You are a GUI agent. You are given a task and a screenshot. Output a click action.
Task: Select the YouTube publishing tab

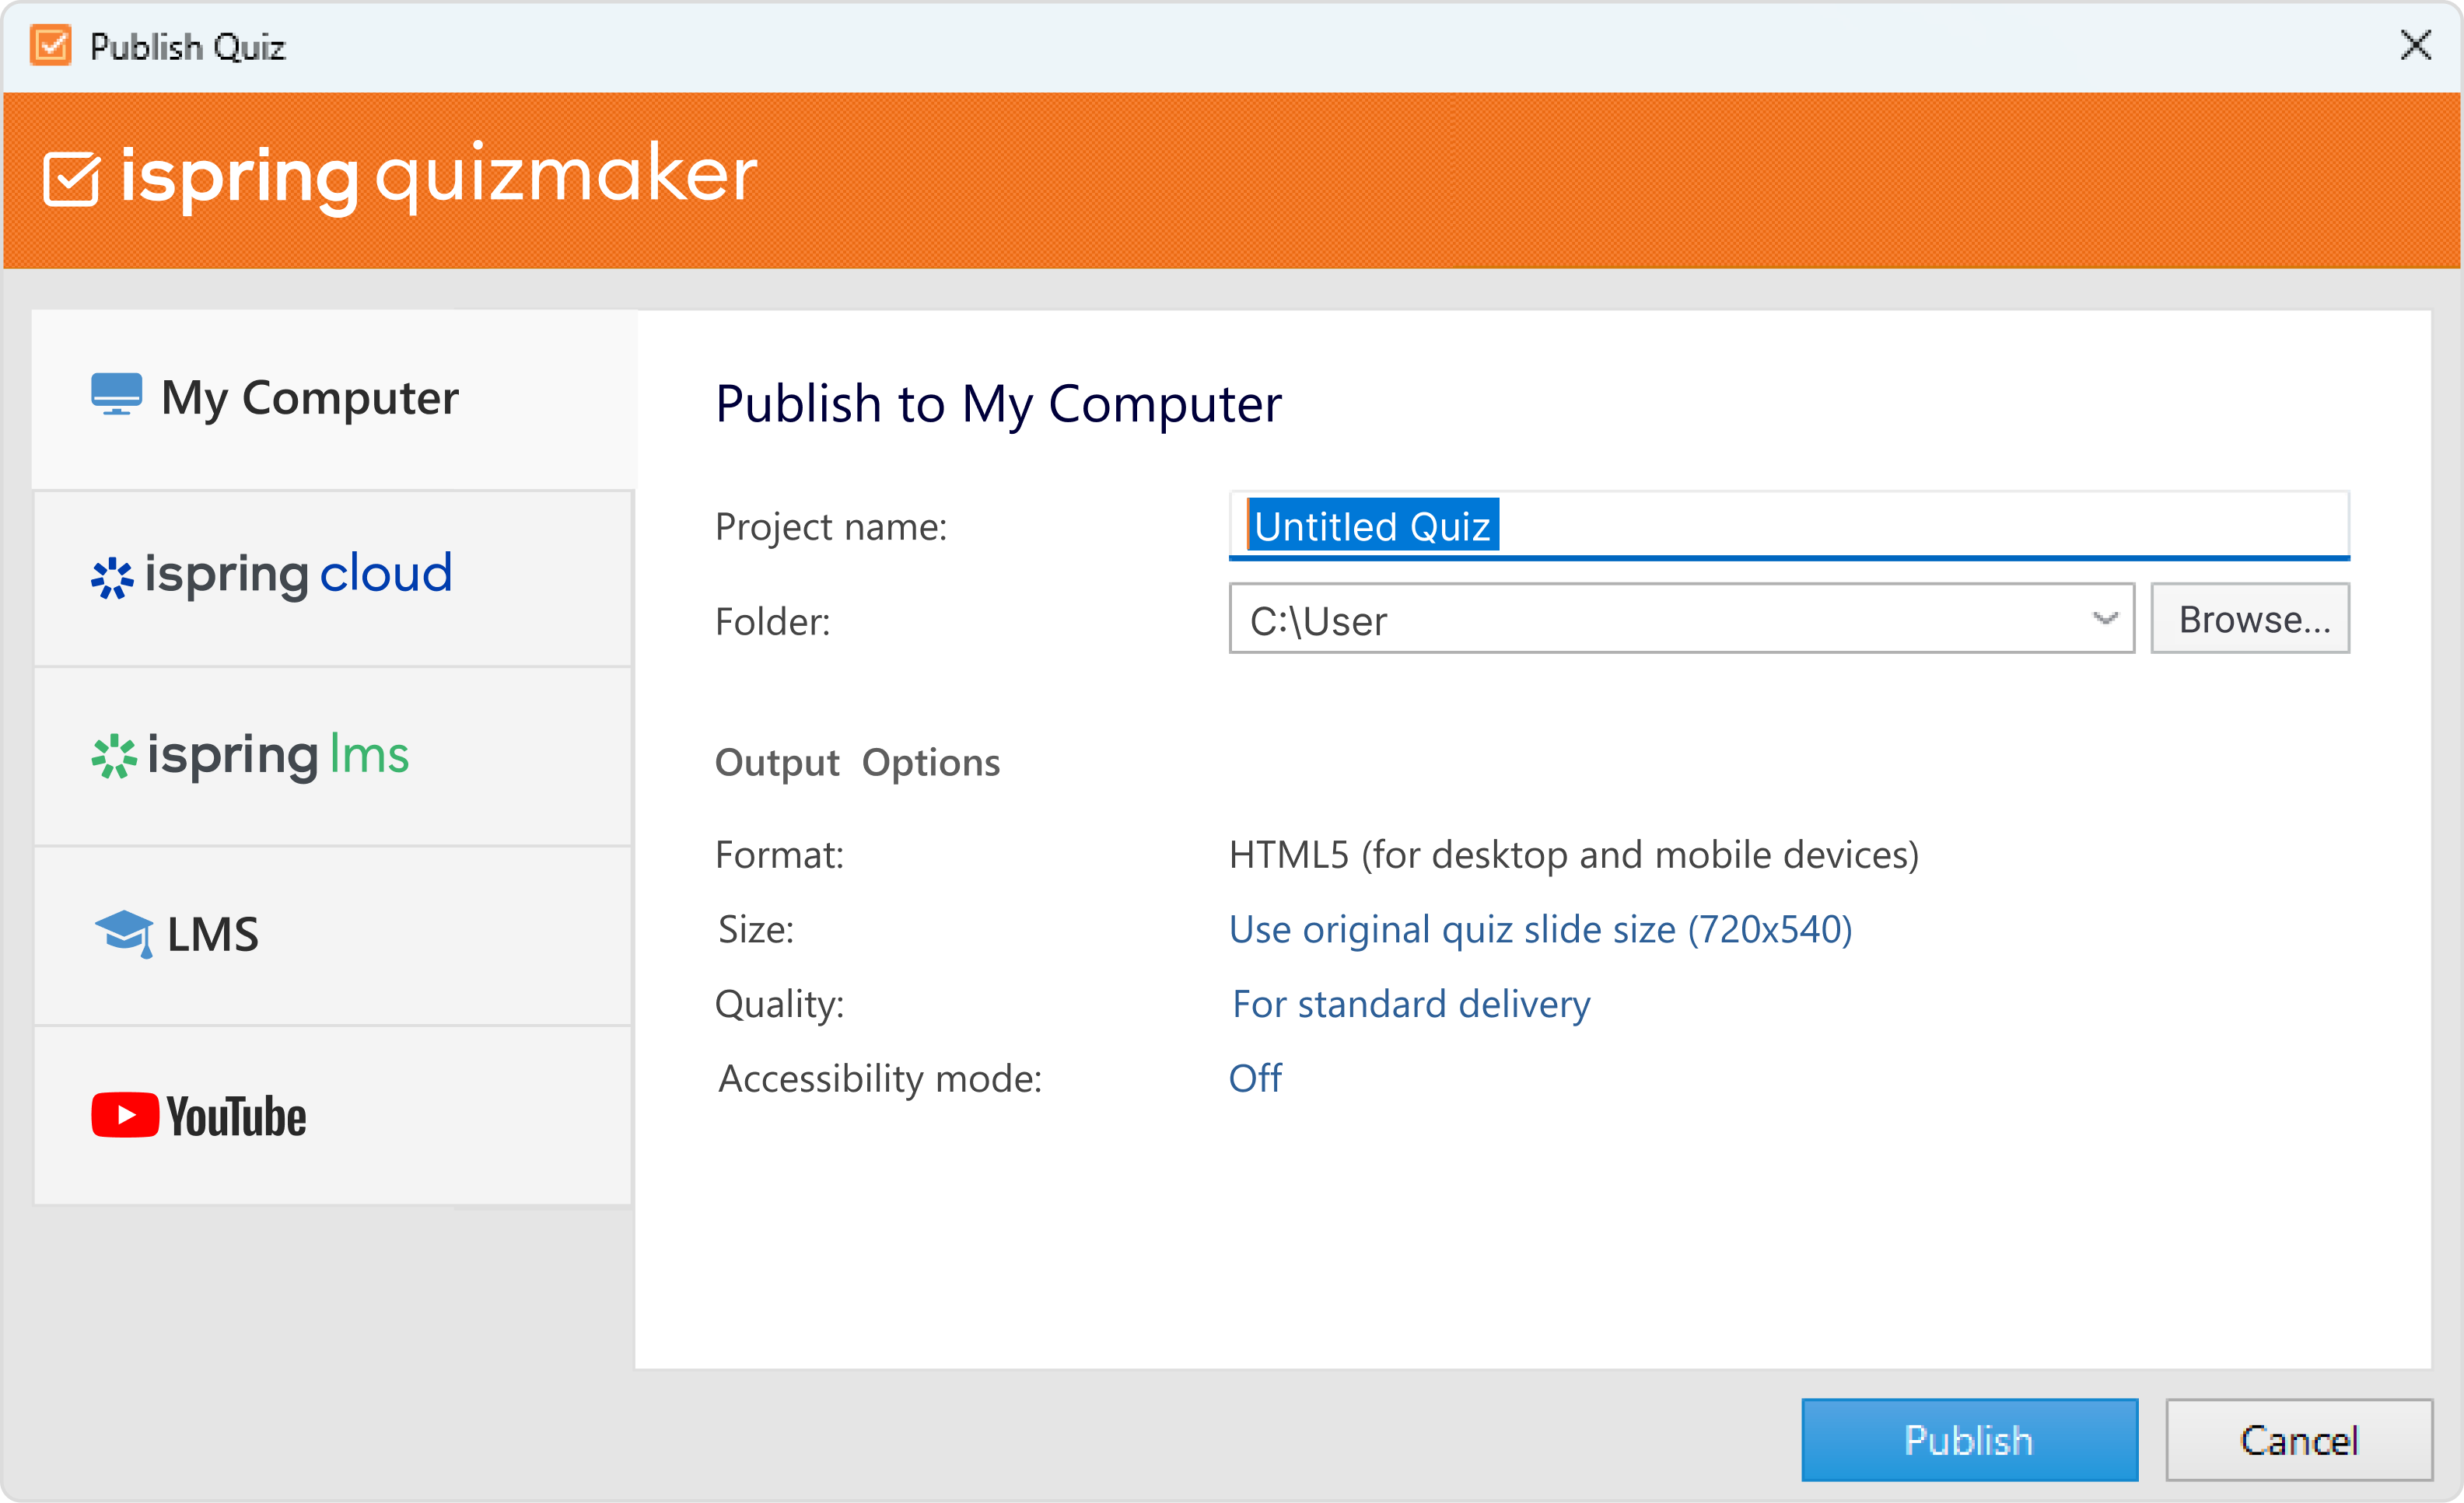click(x=333, y=1115)
